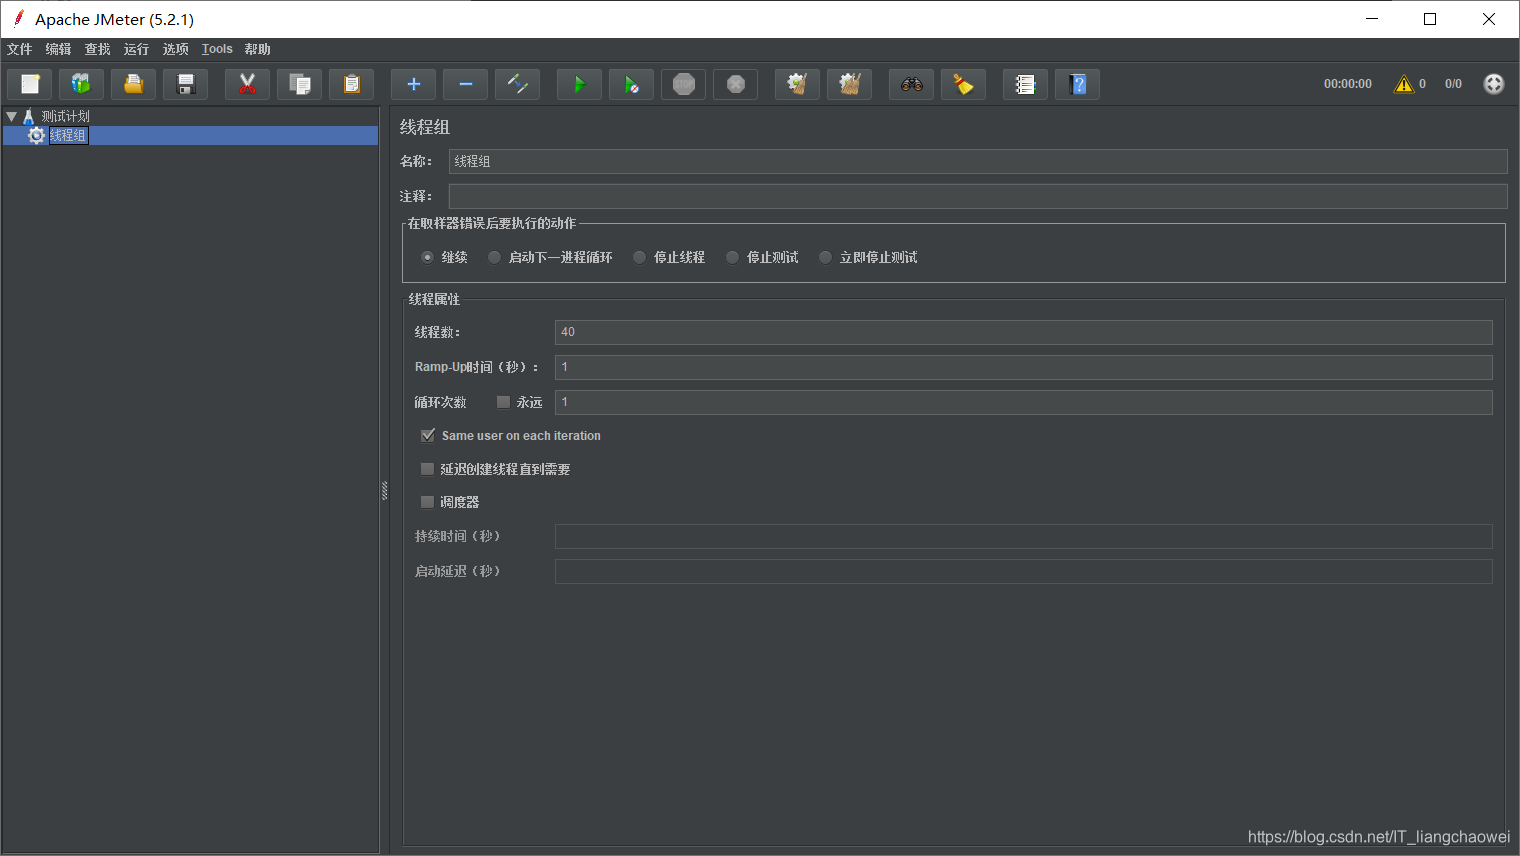The height and width of the screenshot is (856, 1520).
Task: Click the Stop test icon
Action: (683, 84)
